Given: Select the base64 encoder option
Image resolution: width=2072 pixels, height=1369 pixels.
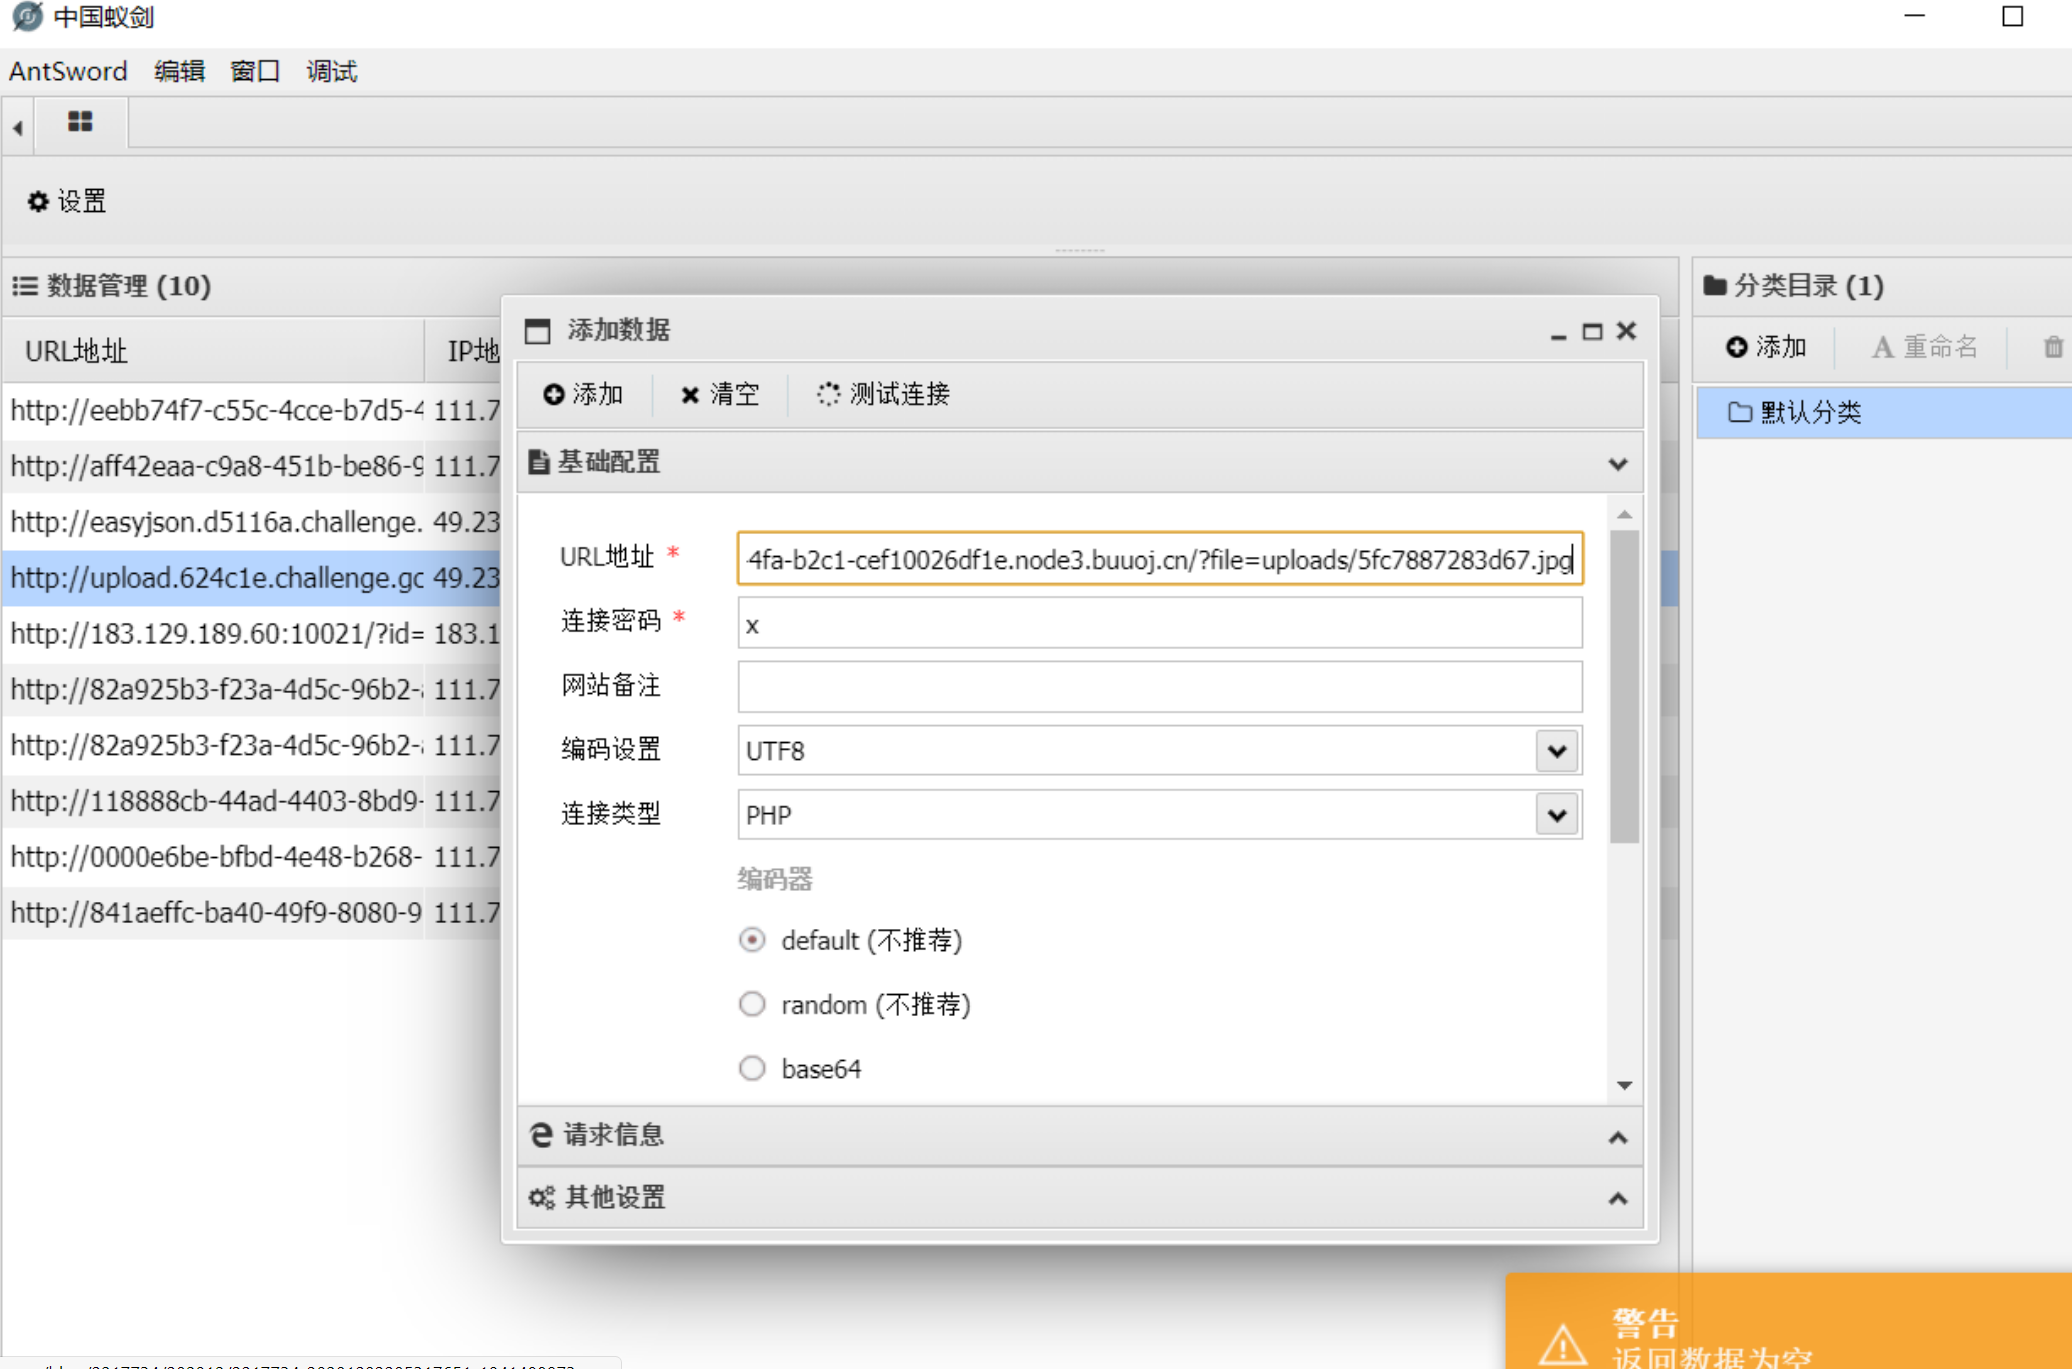Looking at the screenshot, I should click(x=752, y=1068).
